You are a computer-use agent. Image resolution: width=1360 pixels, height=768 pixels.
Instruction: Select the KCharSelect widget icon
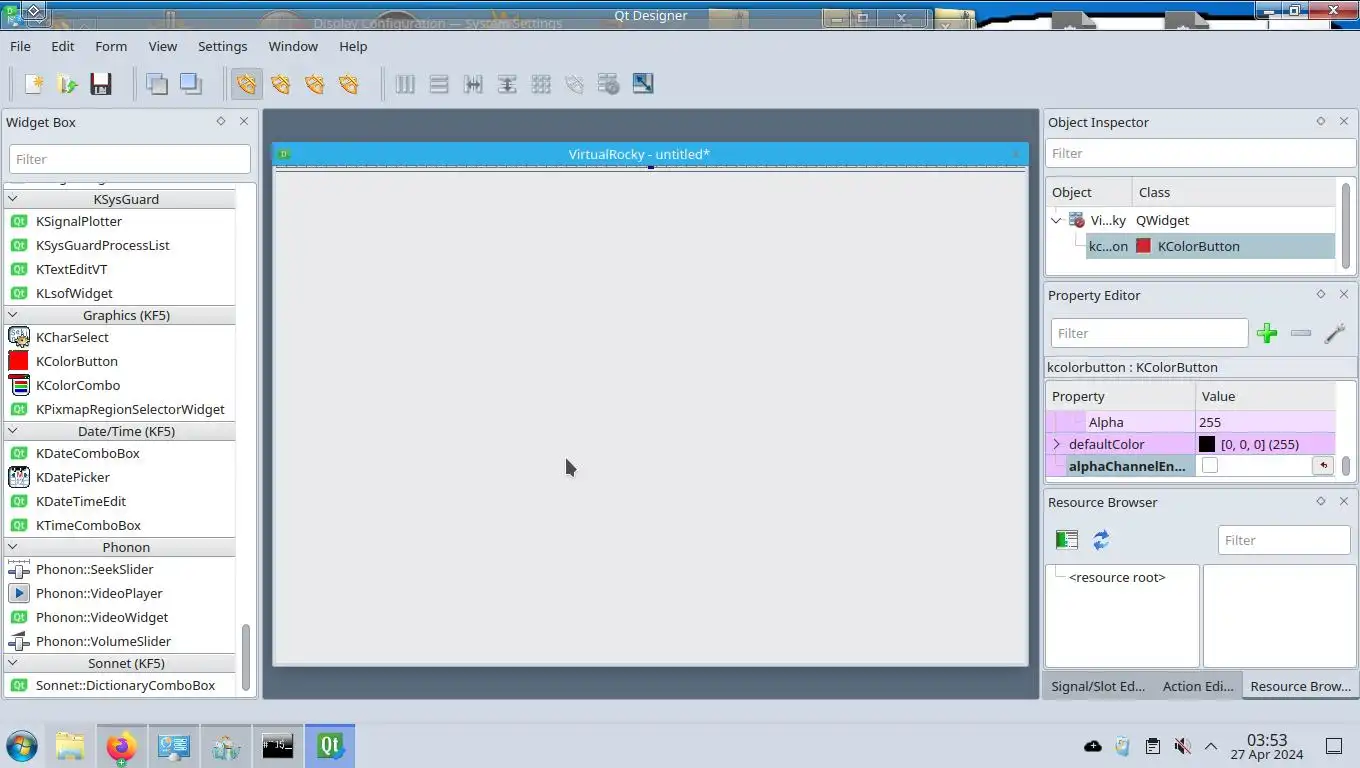click(18, 337)
